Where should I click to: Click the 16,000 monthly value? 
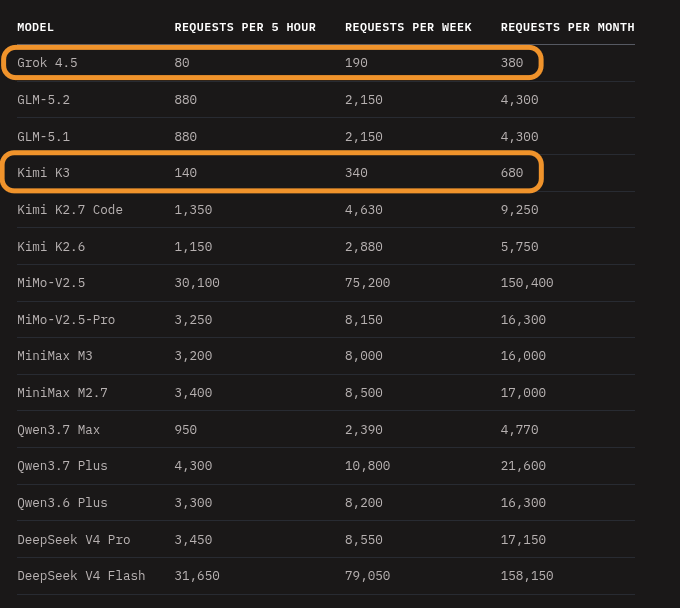point(523,356)
